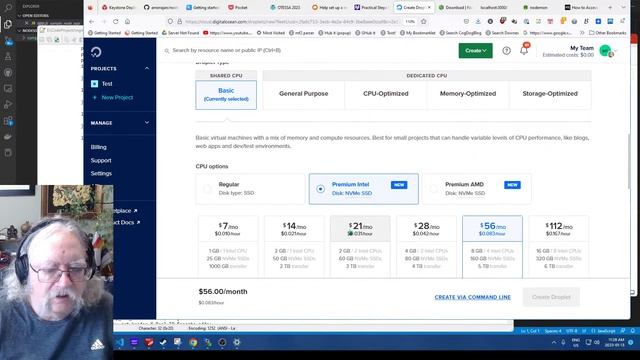This screenshot has width=640, height=360.
Task: Choose the Premium AMD CPU option
Action: point(477,189)
